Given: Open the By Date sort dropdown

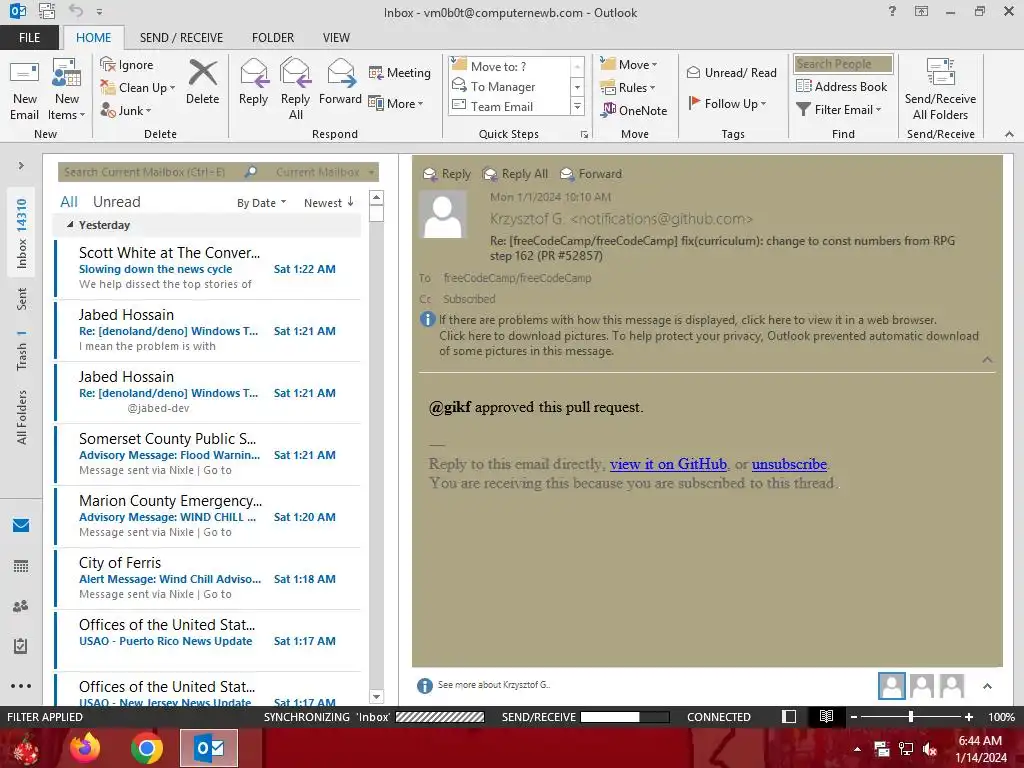Looking at the screenshot, I should click(261, 203).
